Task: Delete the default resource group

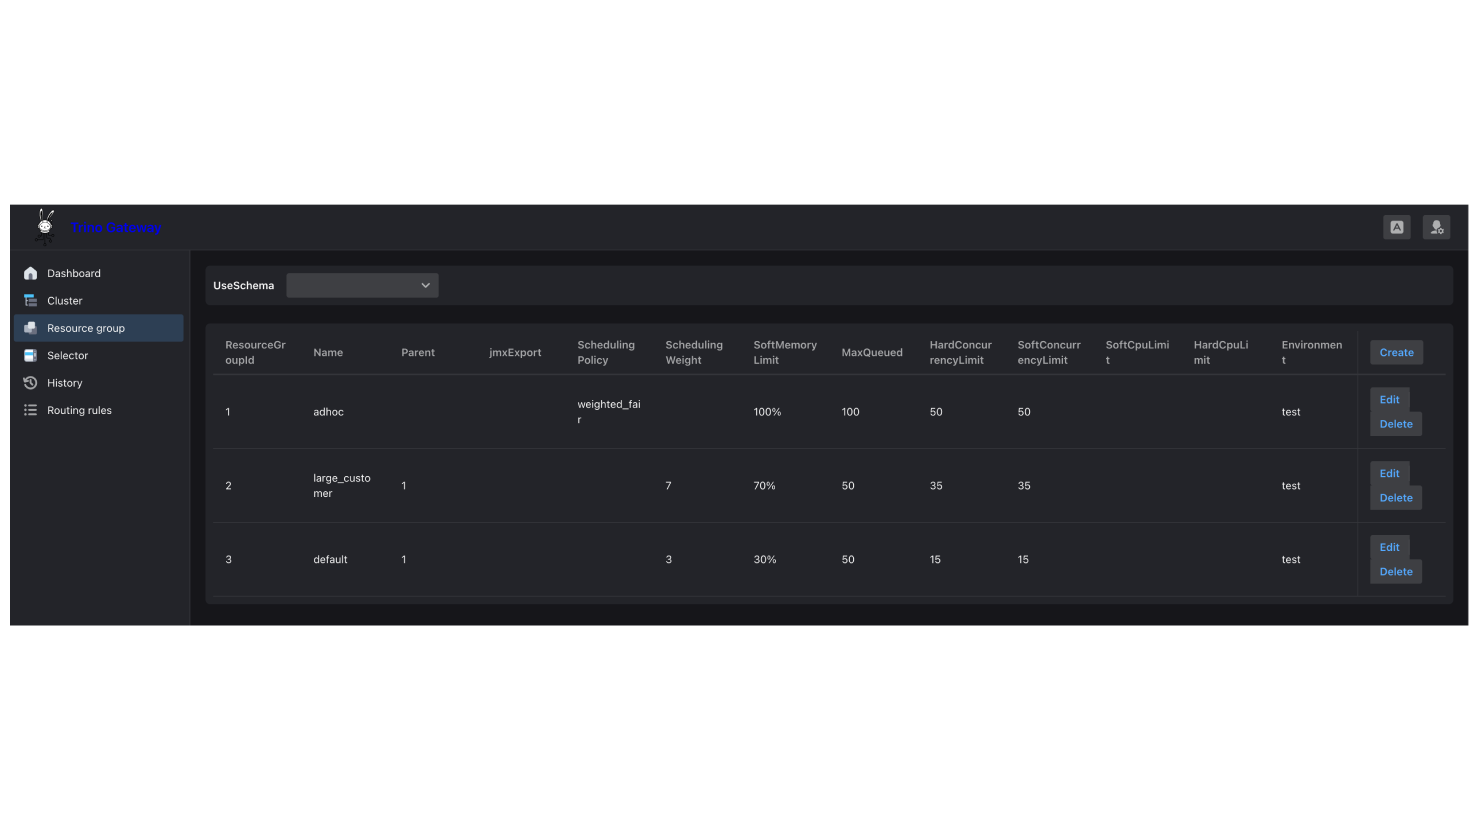Action: (1395, 572)
